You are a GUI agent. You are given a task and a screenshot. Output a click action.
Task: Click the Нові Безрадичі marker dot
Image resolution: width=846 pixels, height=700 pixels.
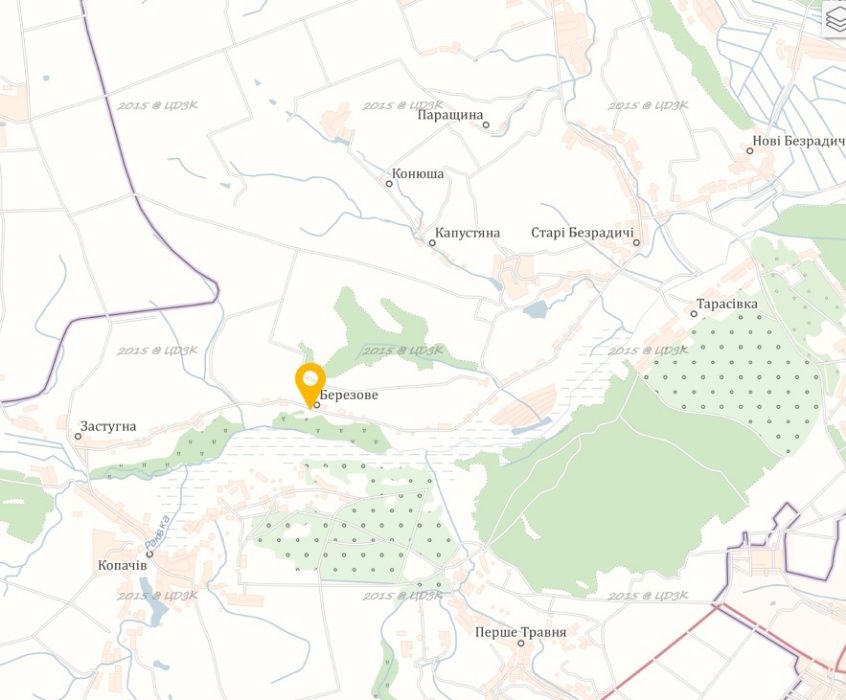pos(749,151)
